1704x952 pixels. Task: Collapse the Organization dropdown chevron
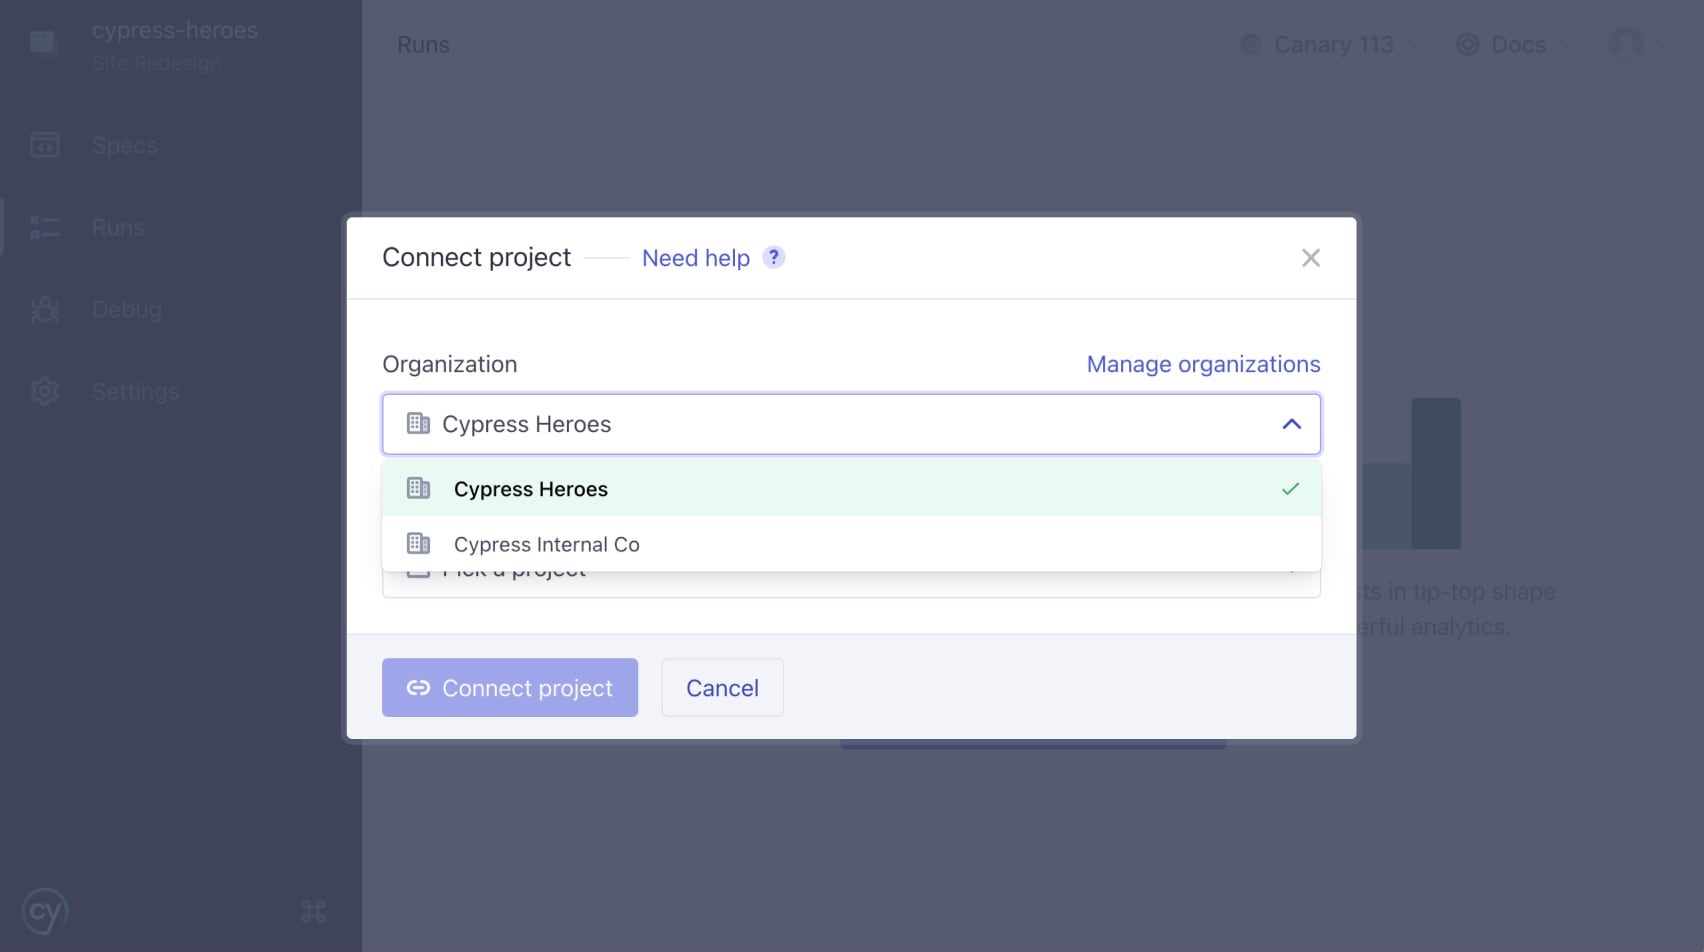click(1291, 424)
